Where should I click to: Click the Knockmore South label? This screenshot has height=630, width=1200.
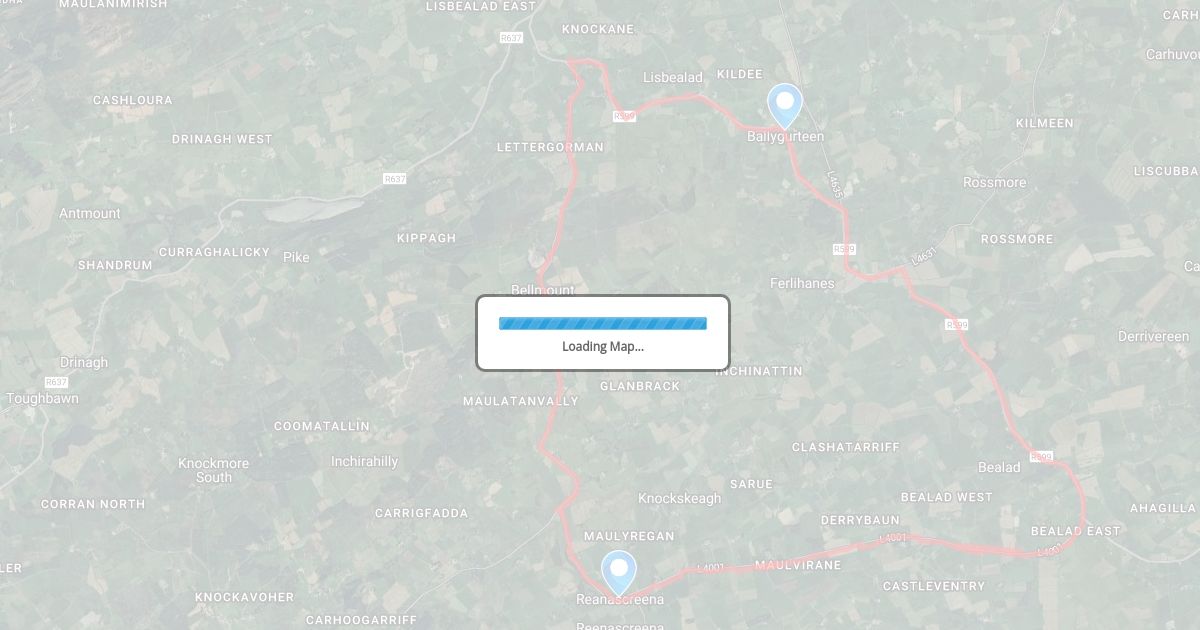(214, 470)
